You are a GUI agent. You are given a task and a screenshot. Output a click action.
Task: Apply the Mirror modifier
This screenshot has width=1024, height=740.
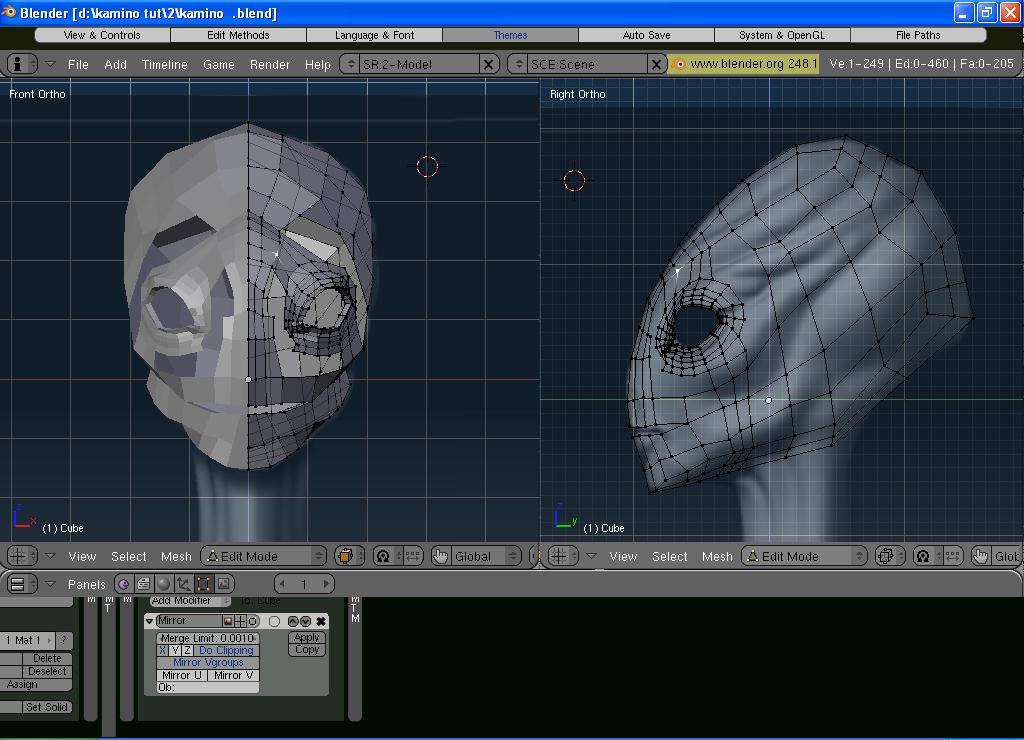pyautogui.click(x=306, y=638)
